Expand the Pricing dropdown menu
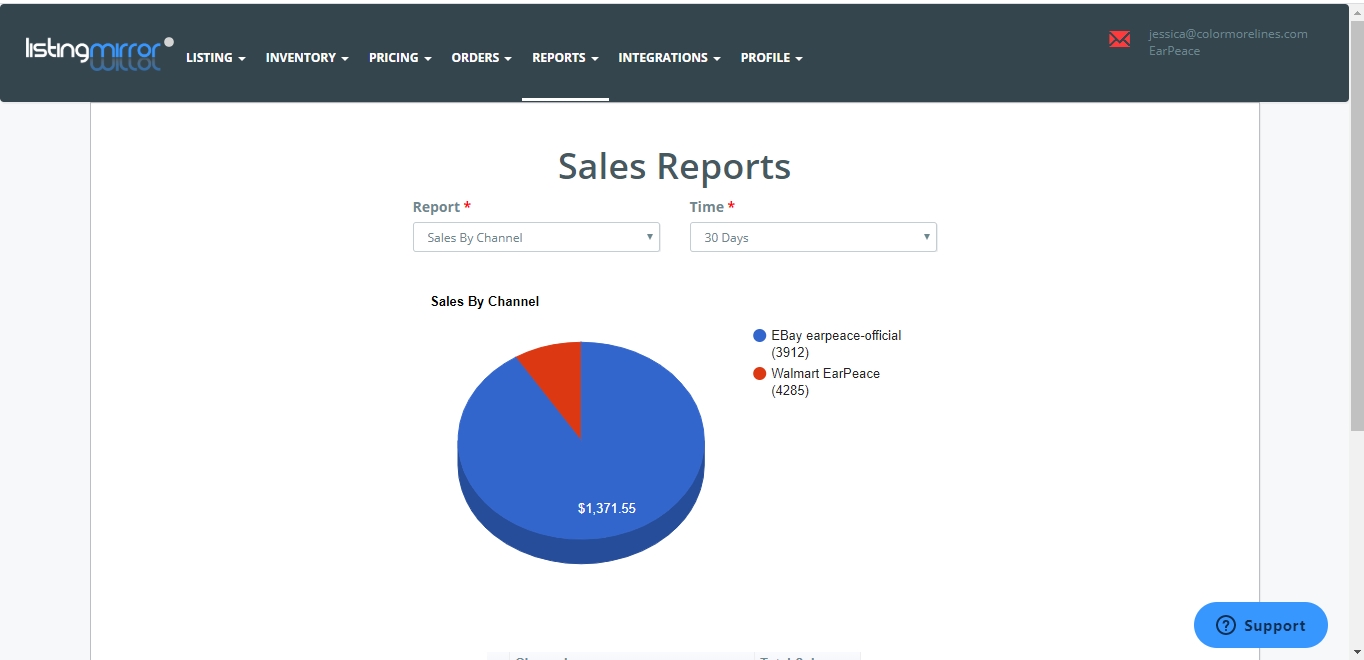 (400, 58)
